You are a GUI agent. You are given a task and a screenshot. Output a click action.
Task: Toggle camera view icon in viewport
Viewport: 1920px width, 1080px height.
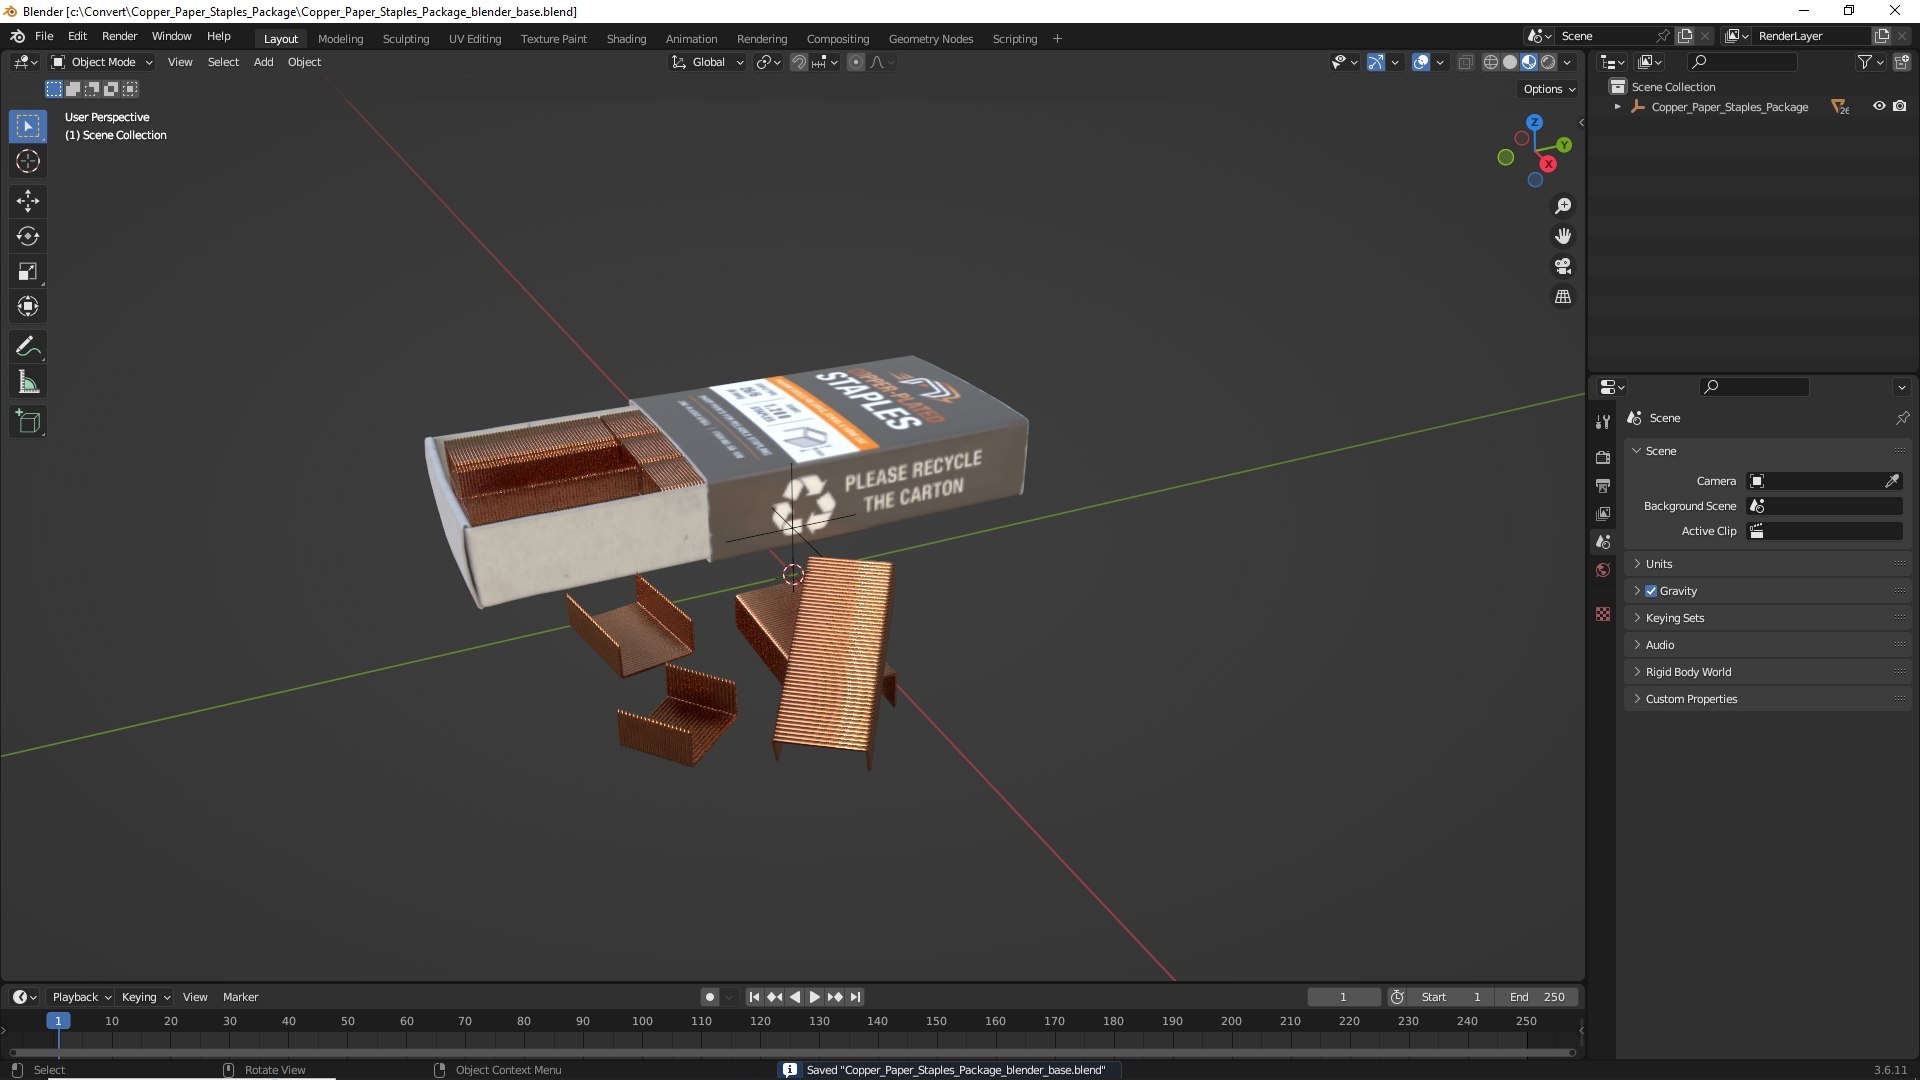(x=1562, y=266)
